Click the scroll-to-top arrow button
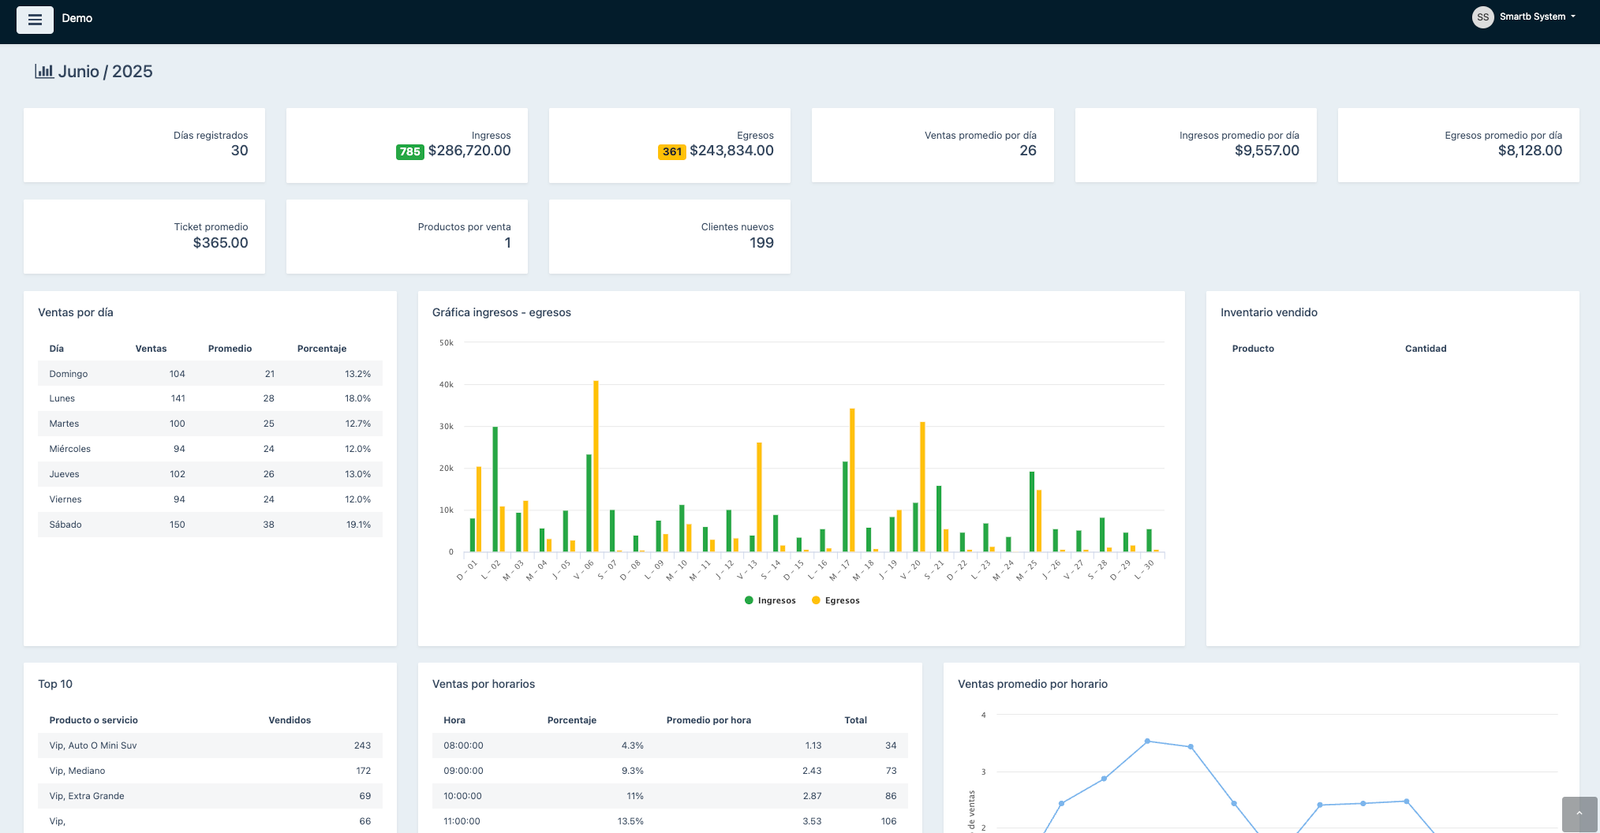The image size is (1600, 833). [1579, 814]
